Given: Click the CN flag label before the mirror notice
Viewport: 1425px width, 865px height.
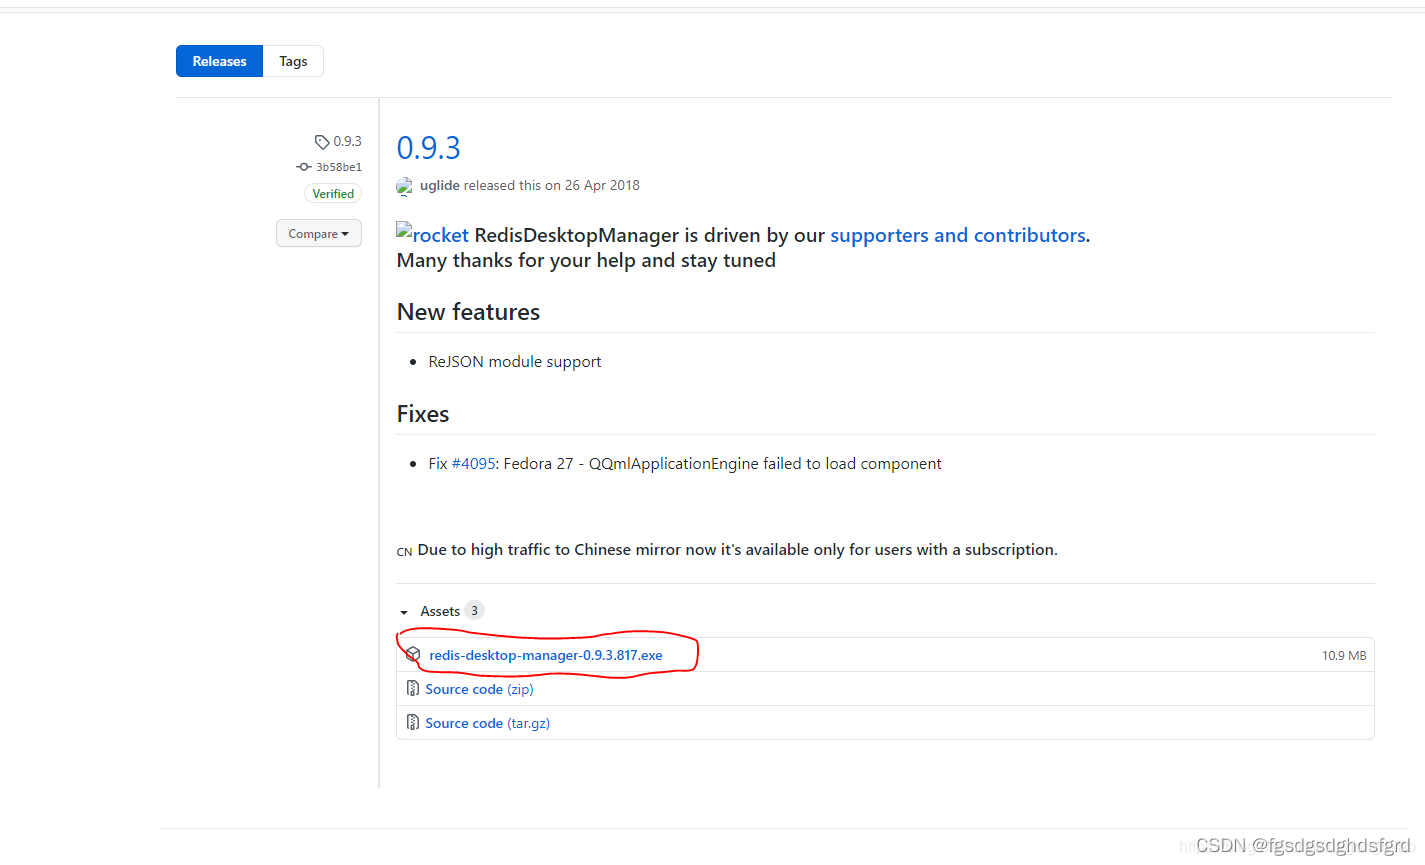Looking at the screenshot, I should tap(405, 552).
